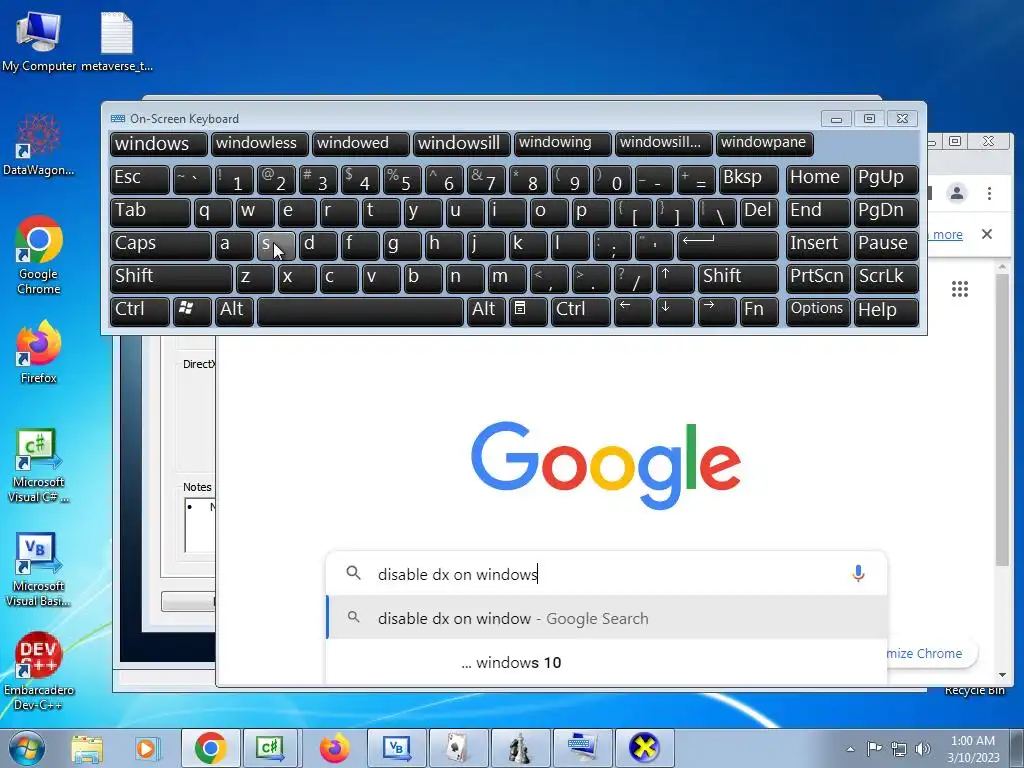Click the 'more' link in Chrome
Screen dimensions: 1024x768
[947, 234]
